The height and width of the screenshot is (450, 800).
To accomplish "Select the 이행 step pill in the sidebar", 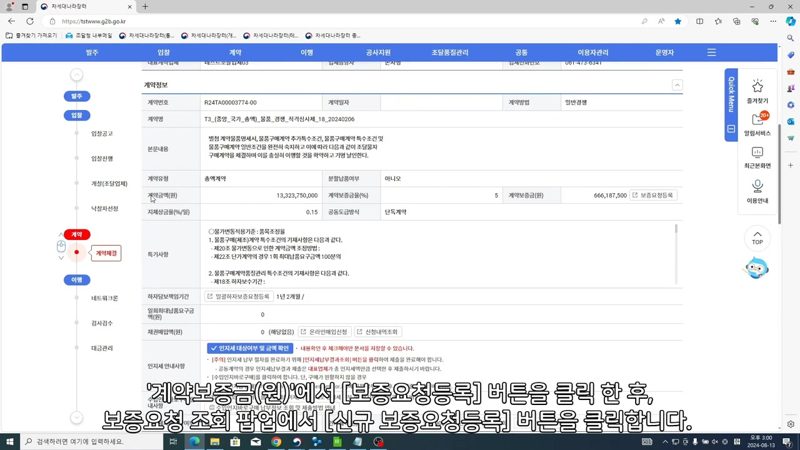I will pyautogui.click(x=77, y=280).
